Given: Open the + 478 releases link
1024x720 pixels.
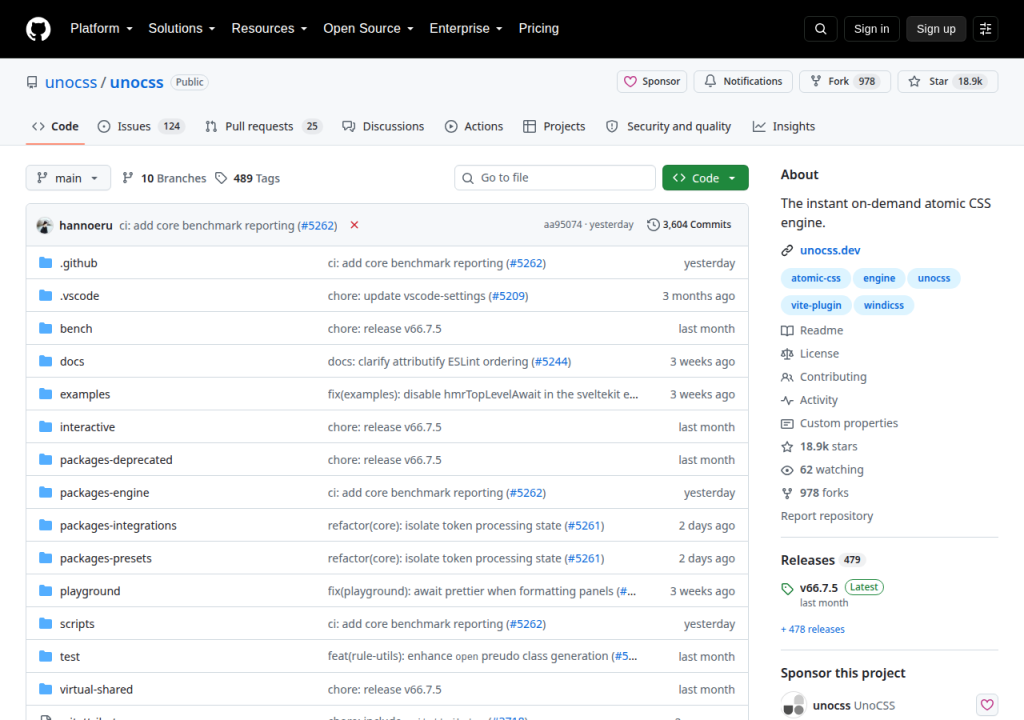Looking at the screenshot, I should click(813, 629).
